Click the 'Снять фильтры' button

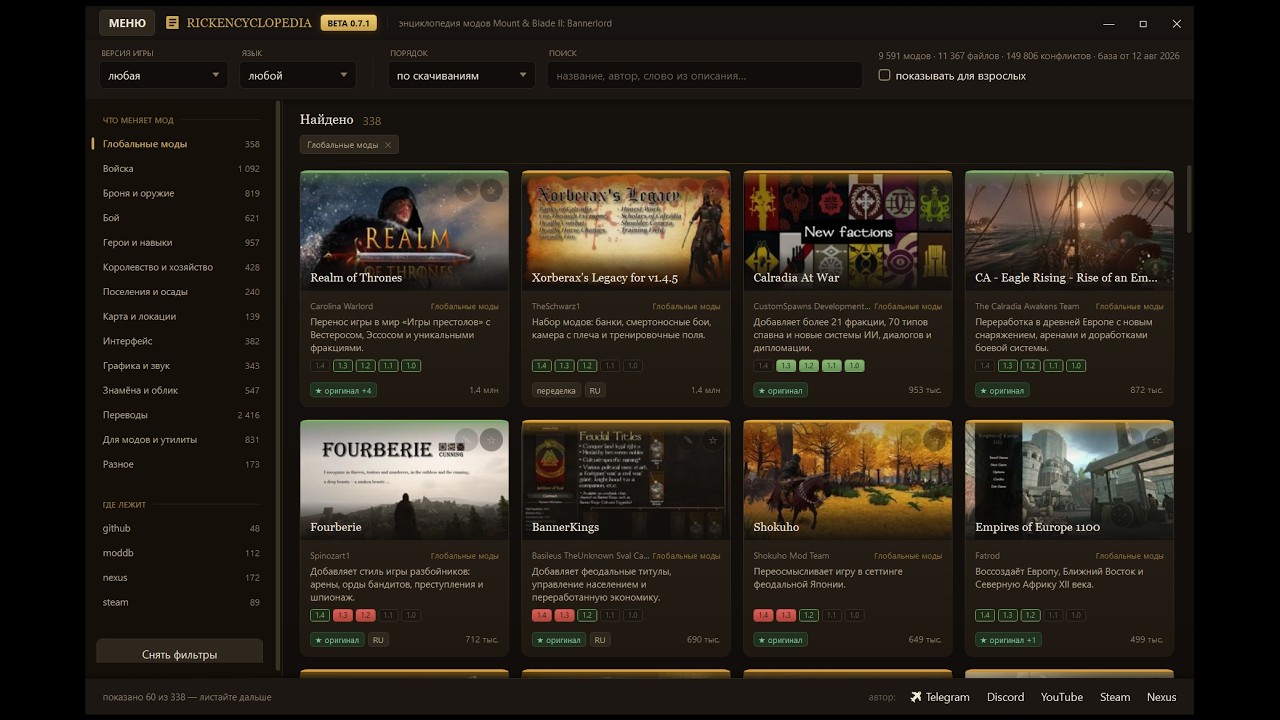pyautogui.click(x=179, y=653)
